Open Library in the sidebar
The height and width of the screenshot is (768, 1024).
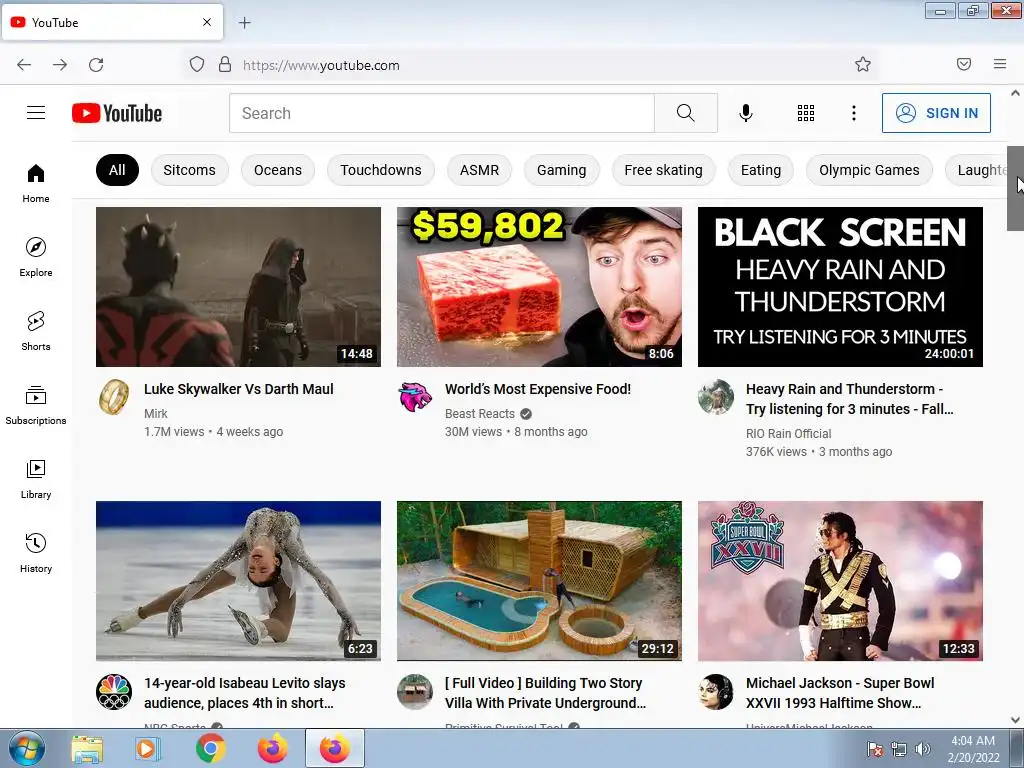[36, 479]
